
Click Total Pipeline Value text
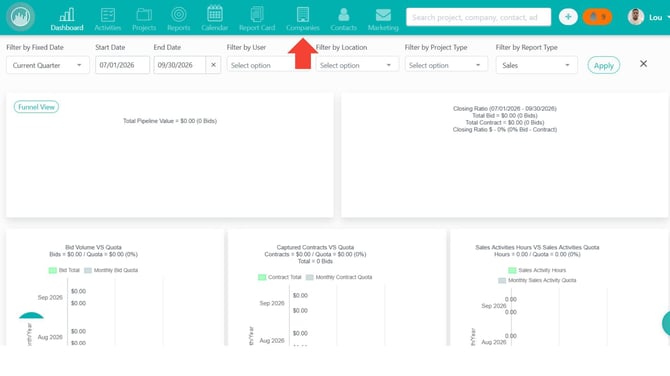pos(170,121)
